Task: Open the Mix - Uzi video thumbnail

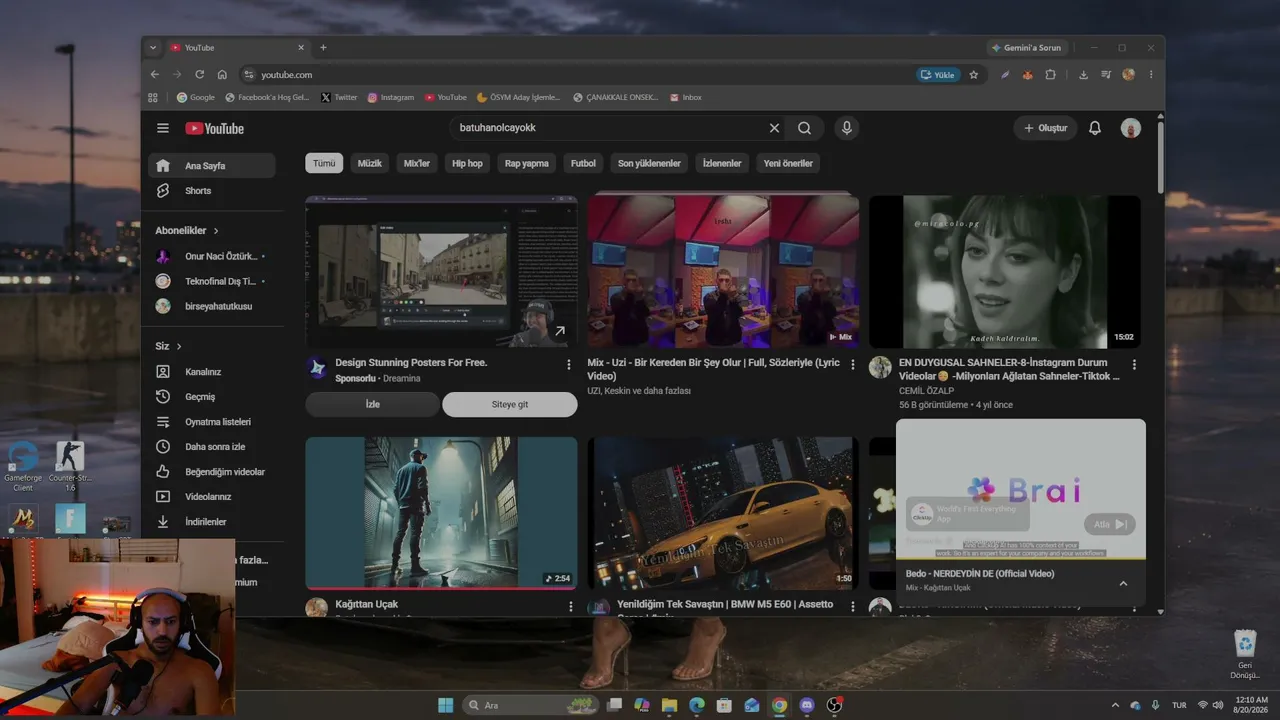Action: (x=723, y=272)
